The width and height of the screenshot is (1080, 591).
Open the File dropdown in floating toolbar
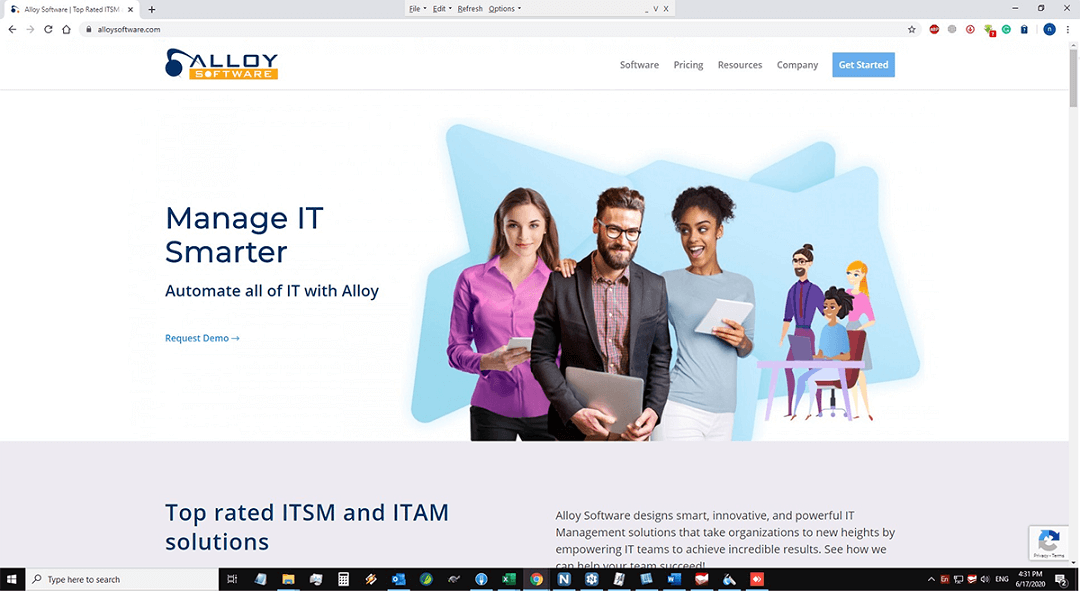point(417,9)
